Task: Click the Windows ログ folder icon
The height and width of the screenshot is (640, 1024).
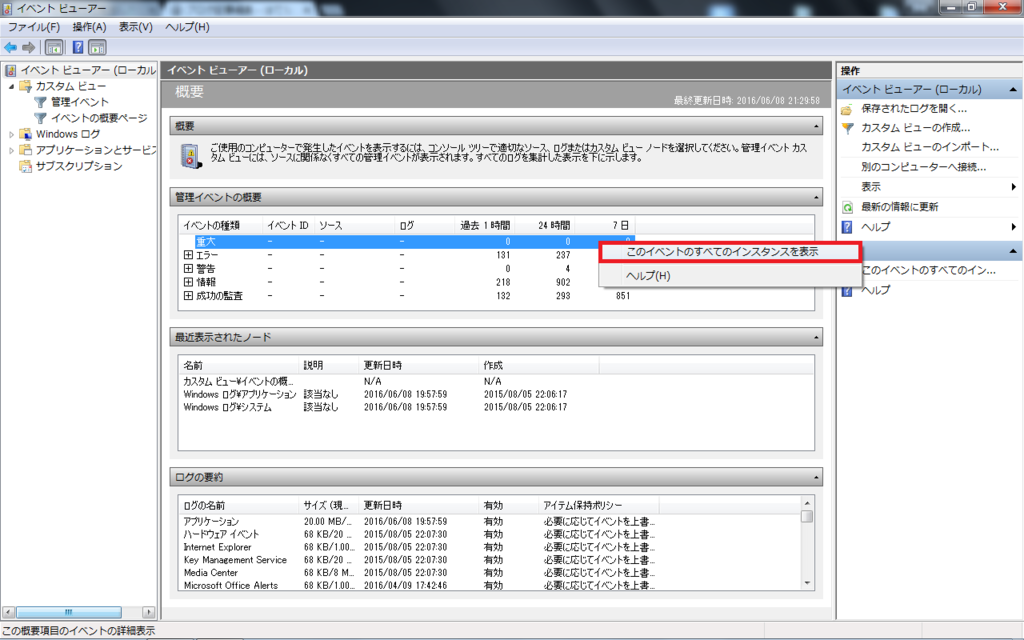Action: pos(25,134)
